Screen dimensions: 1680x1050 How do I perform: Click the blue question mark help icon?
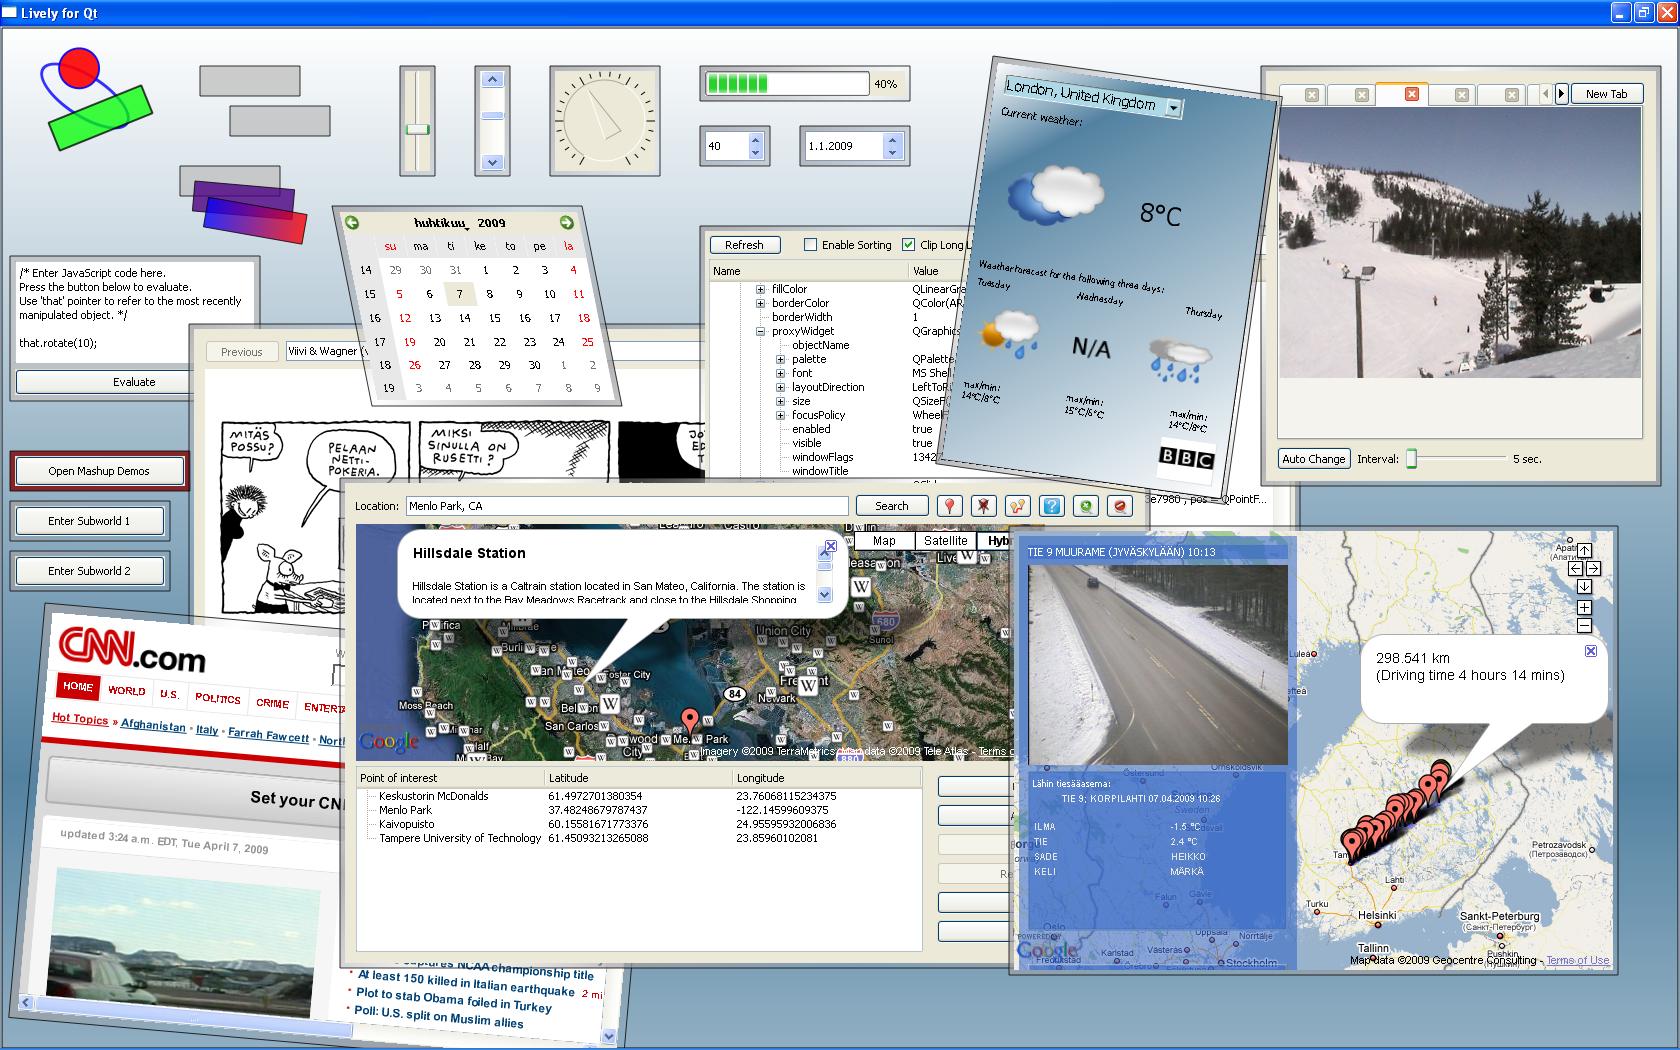coord(1052,506)
